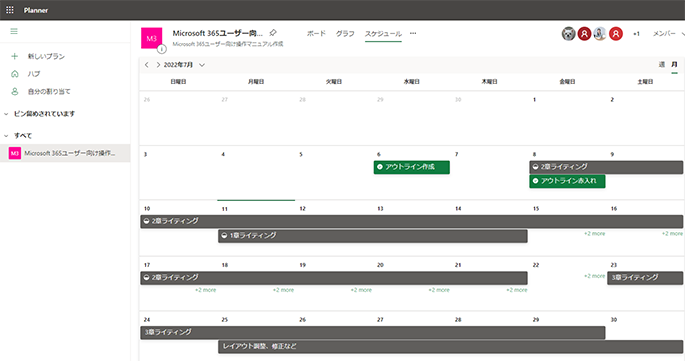Click the plus icon for new plan
685x361 pixels.
(x=14, y=56)
